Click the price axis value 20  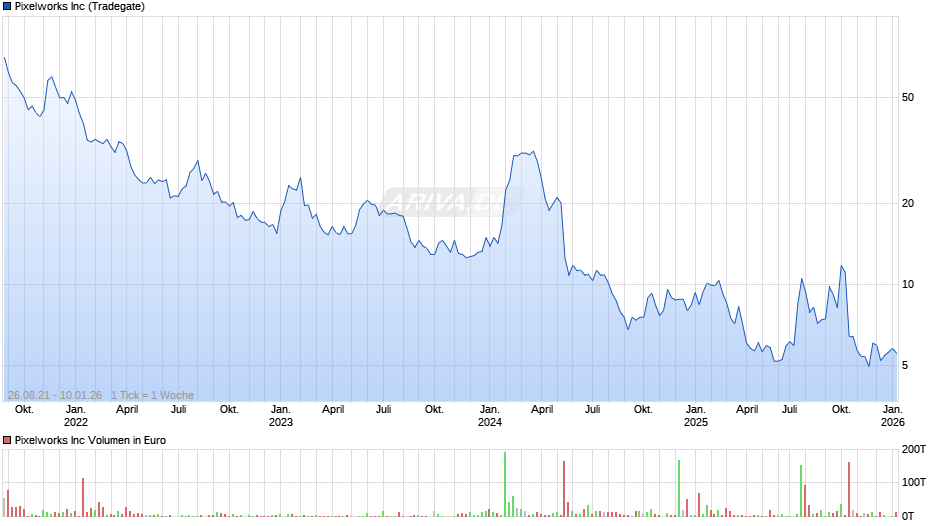[908, 203]
